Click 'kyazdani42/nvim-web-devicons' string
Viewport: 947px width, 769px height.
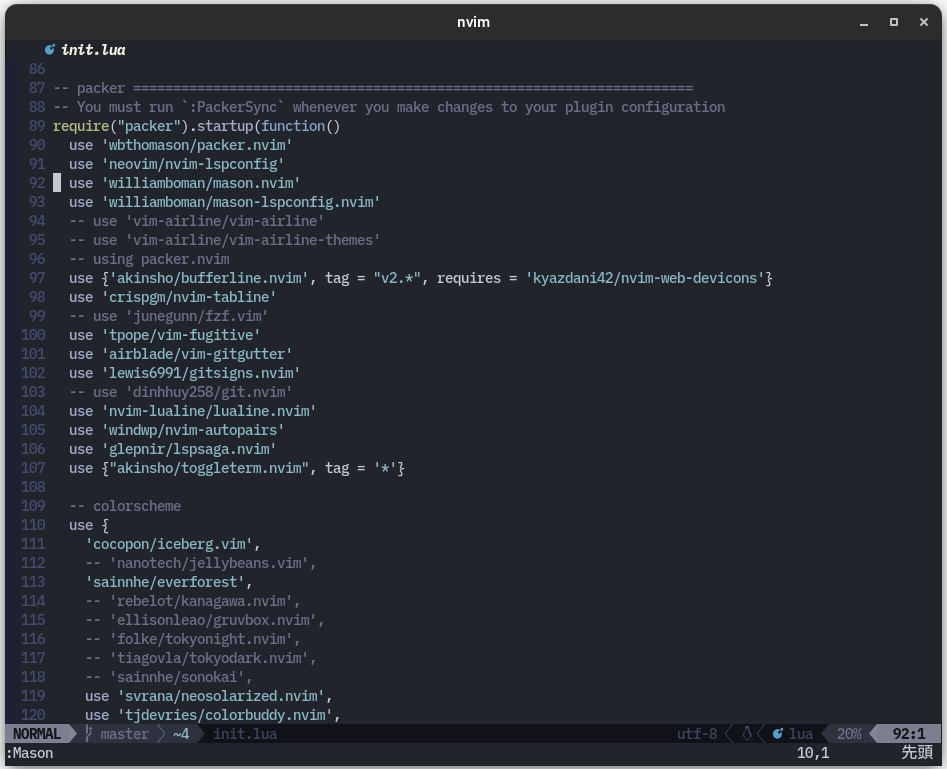[645, 278]
